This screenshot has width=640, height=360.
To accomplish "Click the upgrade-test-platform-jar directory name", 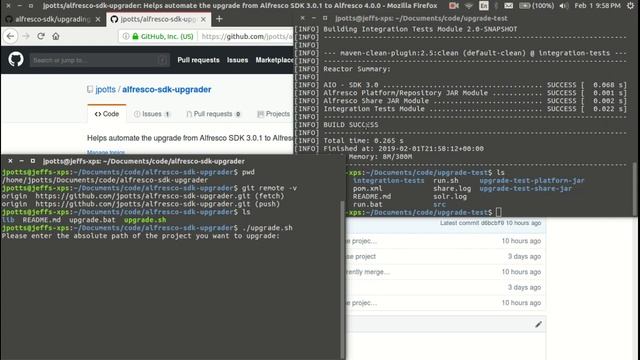I will [531, 180].
